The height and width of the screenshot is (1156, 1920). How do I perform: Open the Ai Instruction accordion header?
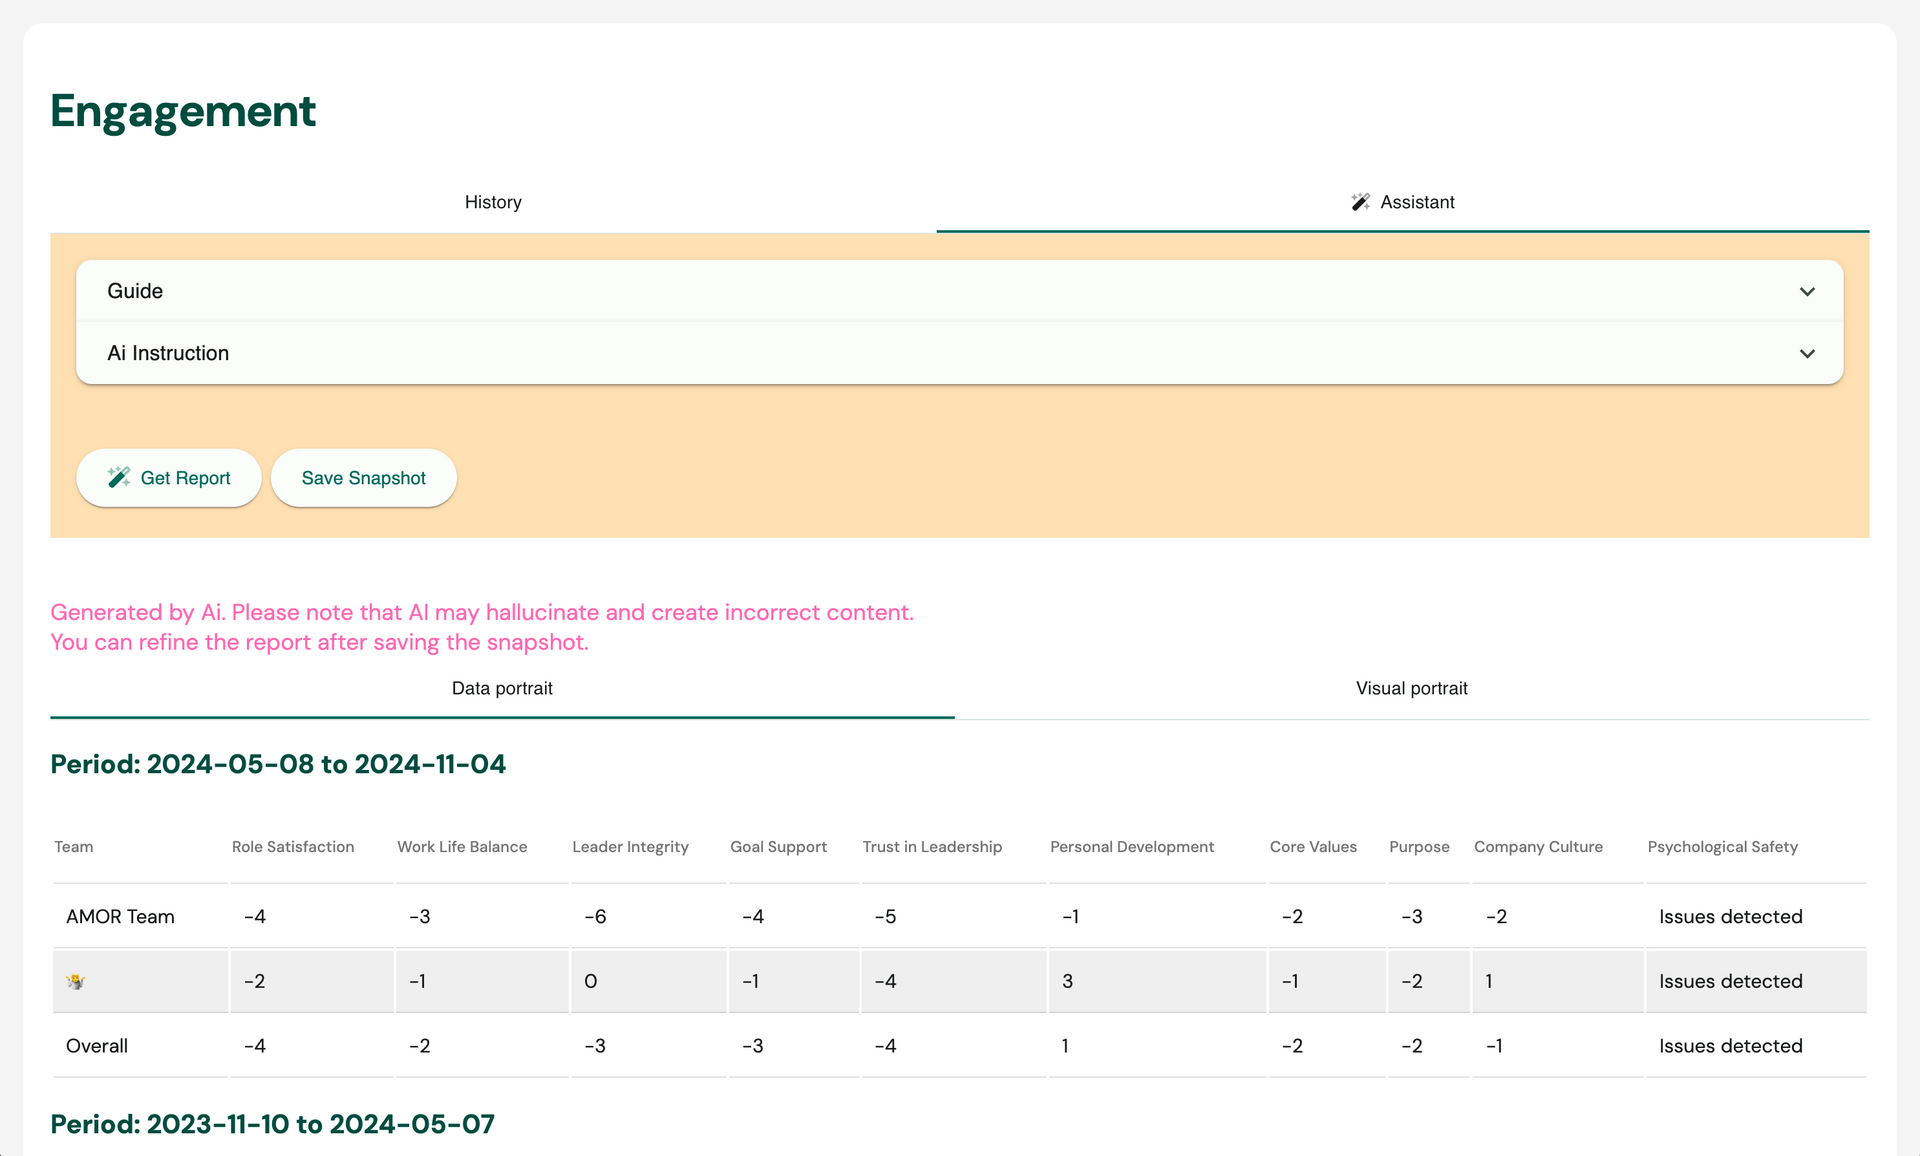[x=960, y=353]
